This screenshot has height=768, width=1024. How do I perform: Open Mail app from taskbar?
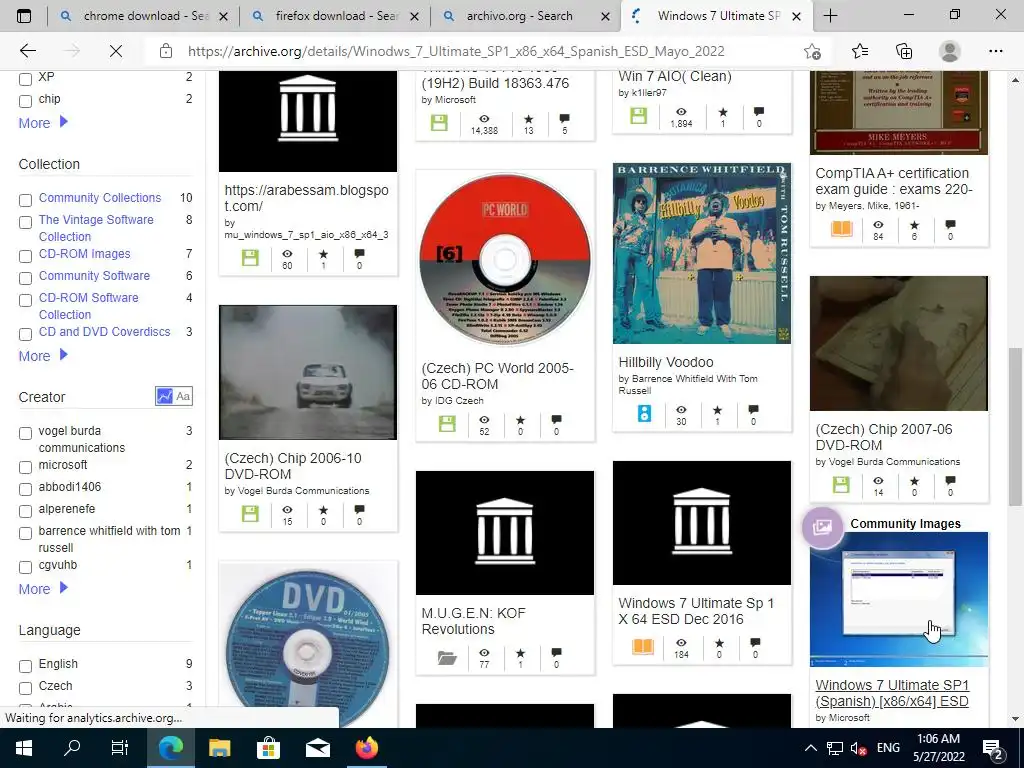coord(317,748)
